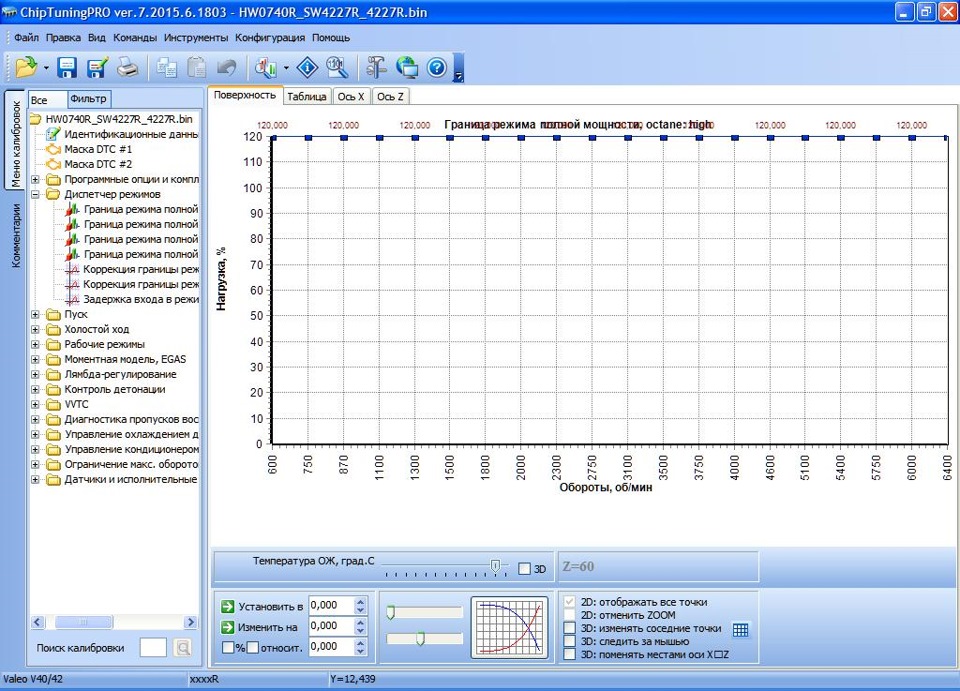Viewport: 960px width, 691px height.
Task: Click the copy icon in the toolbar
Action: pyautogui.click(x=167, y=67)
